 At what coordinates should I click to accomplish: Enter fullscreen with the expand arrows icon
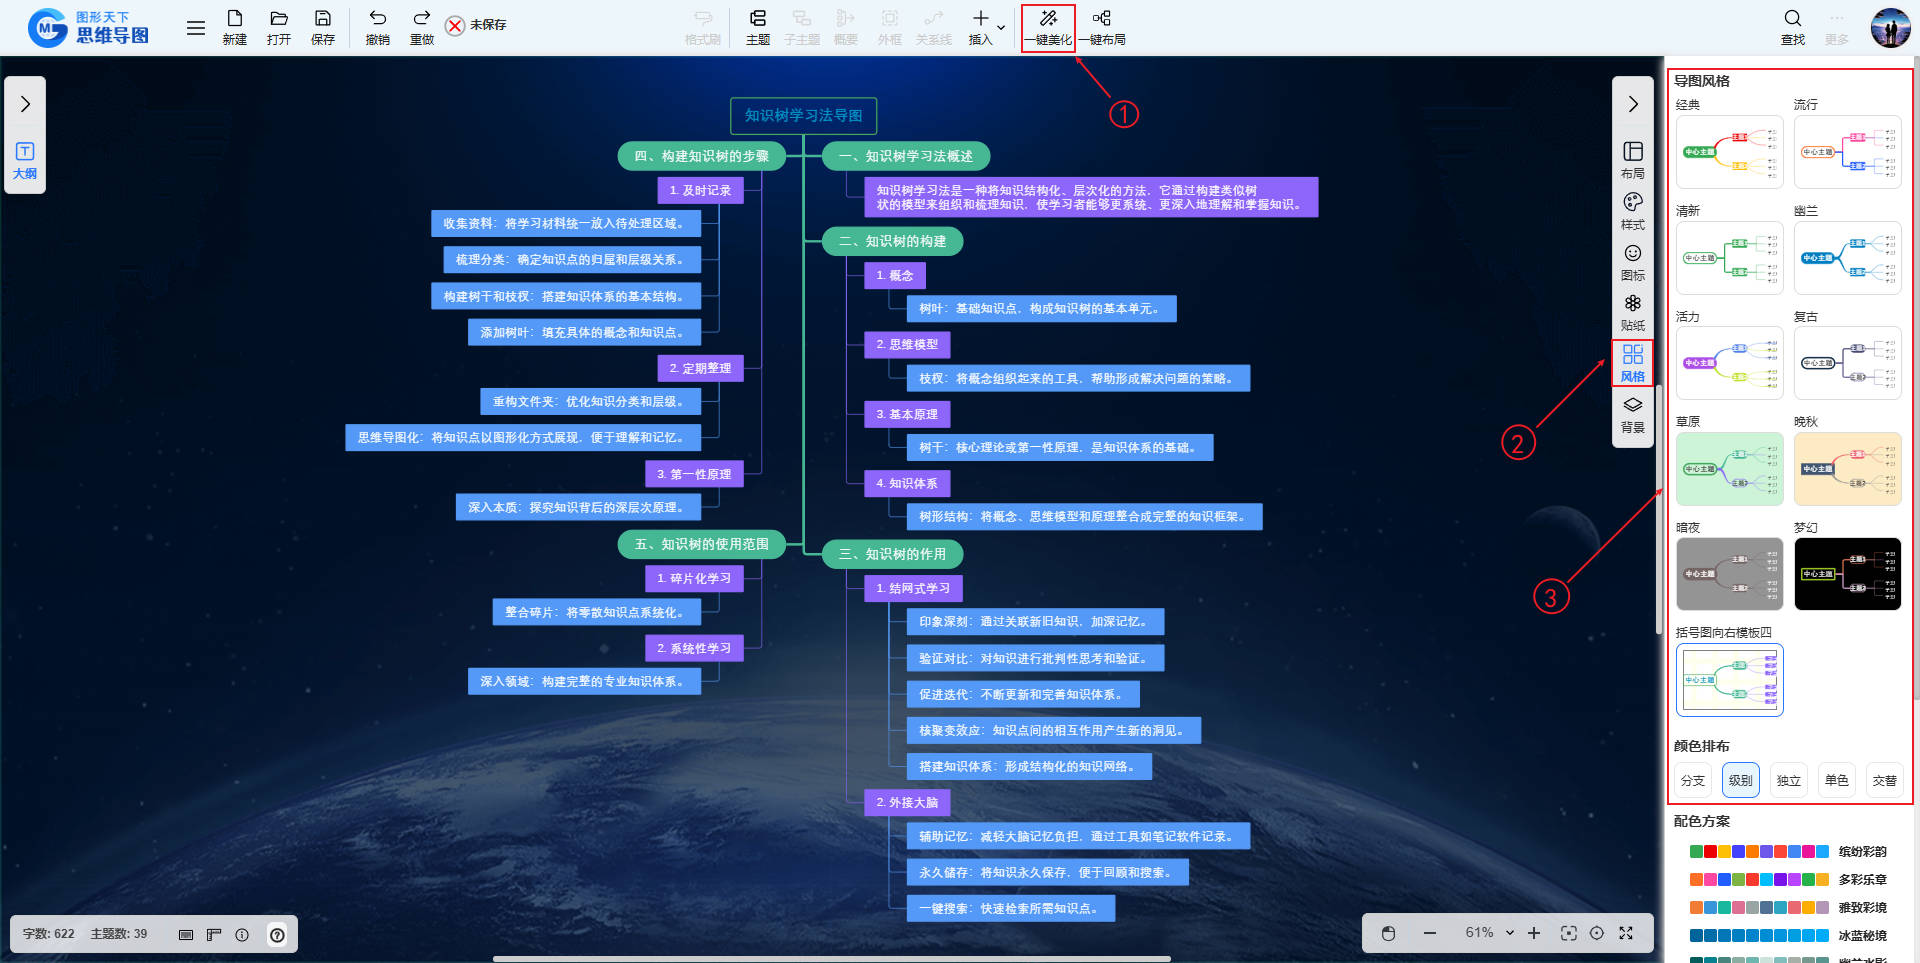pos(1626,933)
